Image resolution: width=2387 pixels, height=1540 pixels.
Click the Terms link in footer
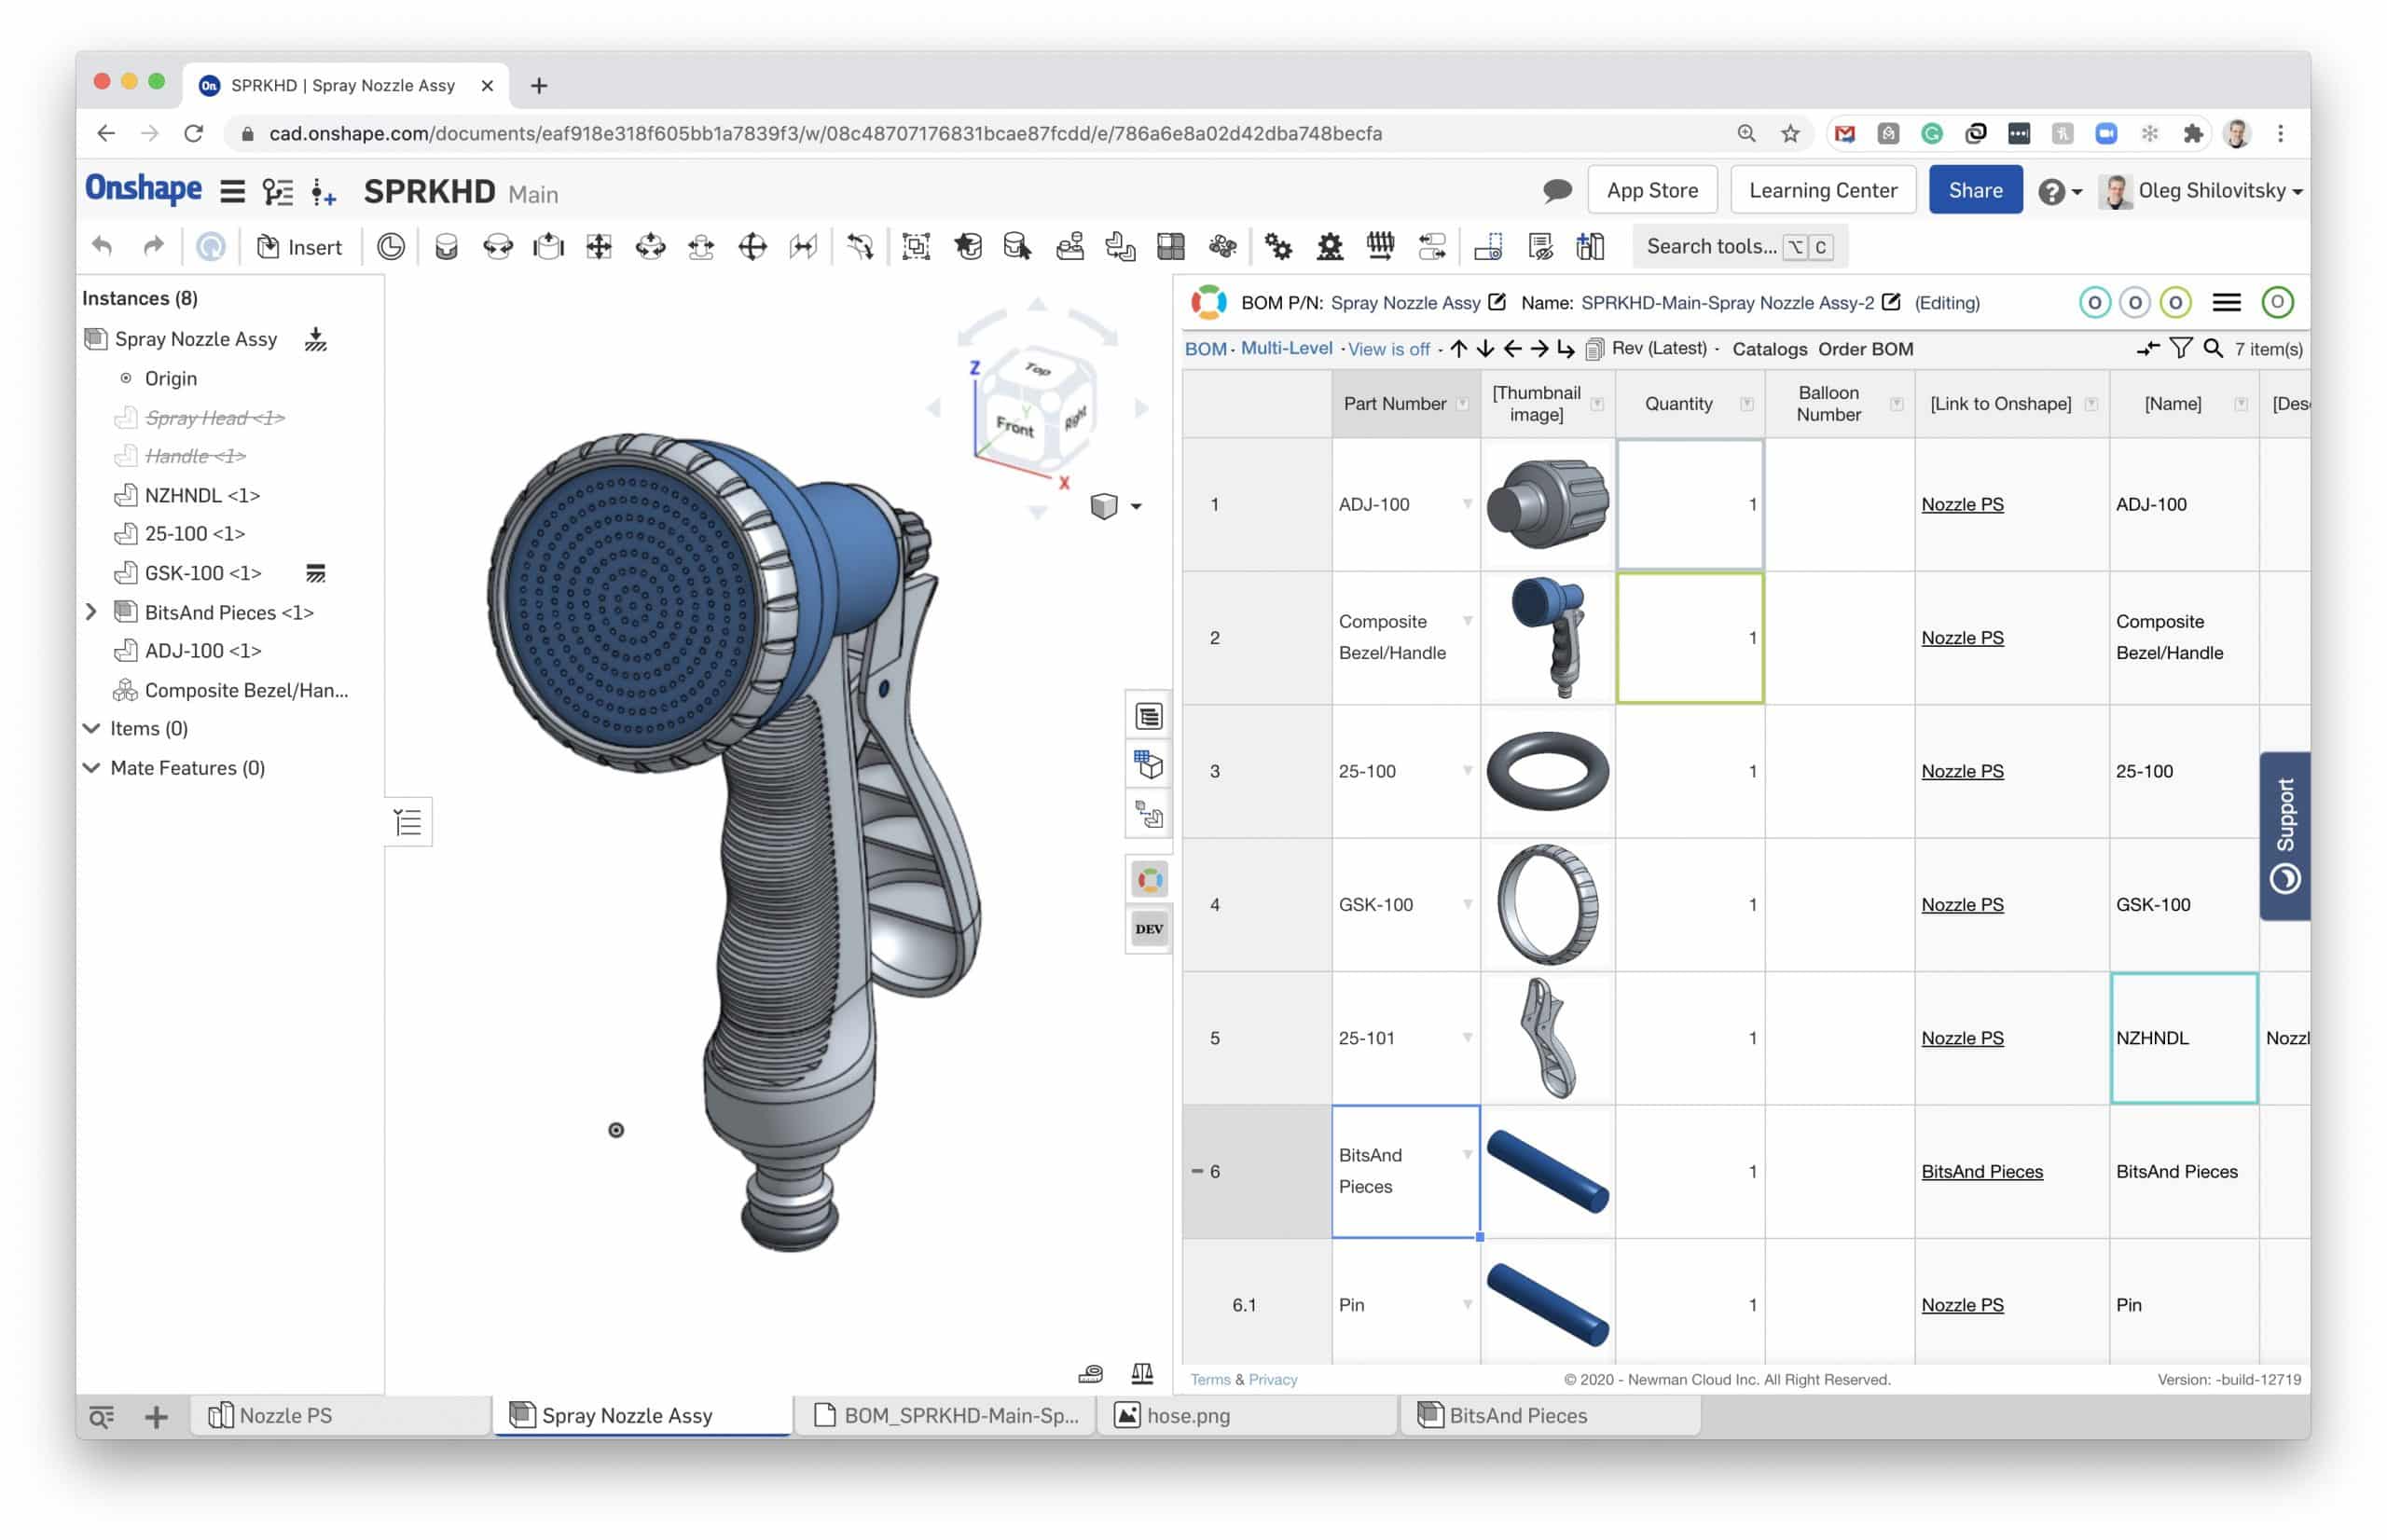click(1209, 1379)
